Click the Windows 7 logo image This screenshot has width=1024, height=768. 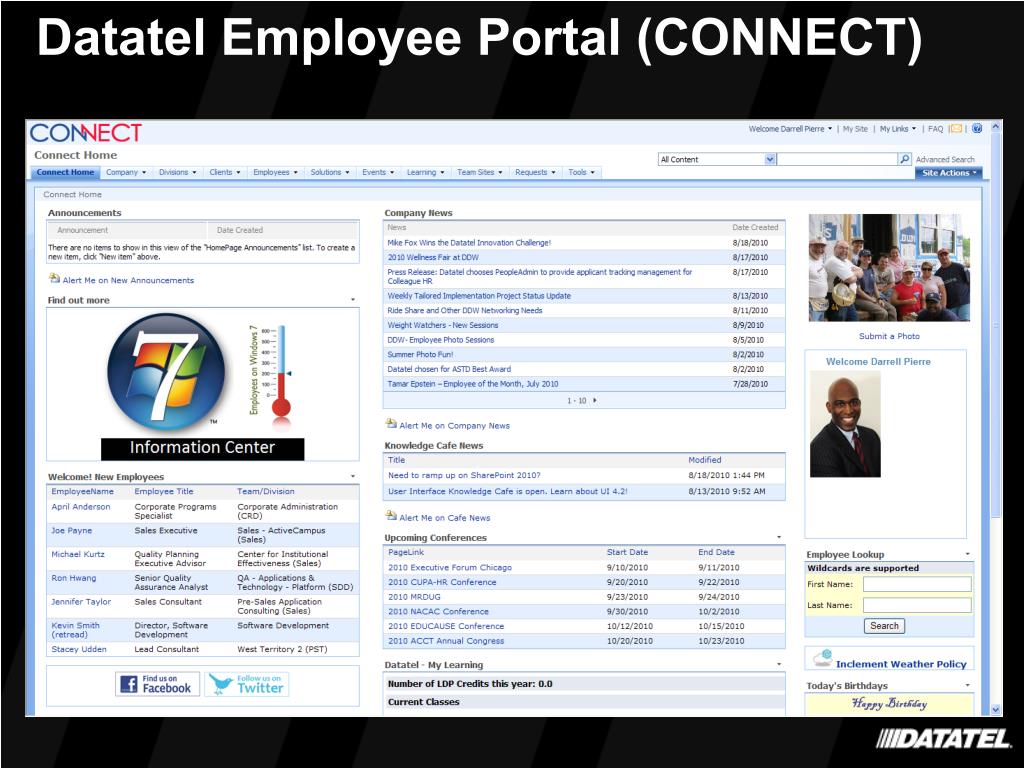[166, 372]
